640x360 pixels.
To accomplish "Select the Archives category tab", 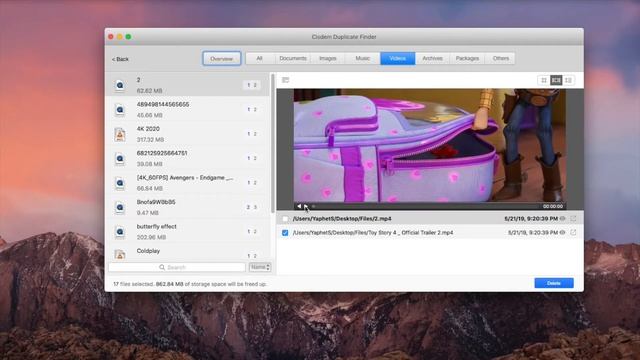I will [x=432, y=58].
